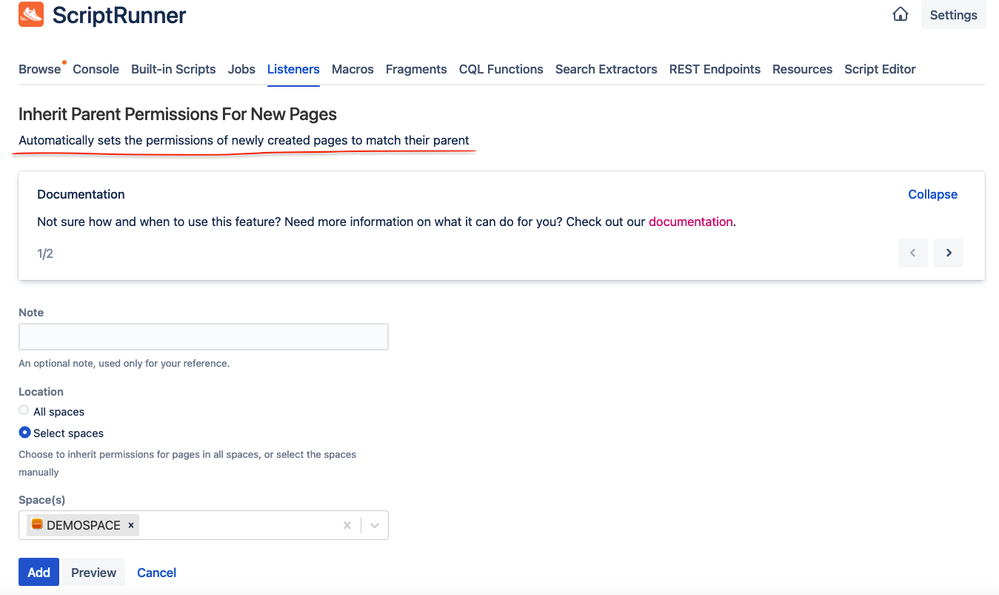This screenshot has height=595, width=999.
Task: Go to home via the house icon
Action: pyautogui.click(x=900, y=15)
